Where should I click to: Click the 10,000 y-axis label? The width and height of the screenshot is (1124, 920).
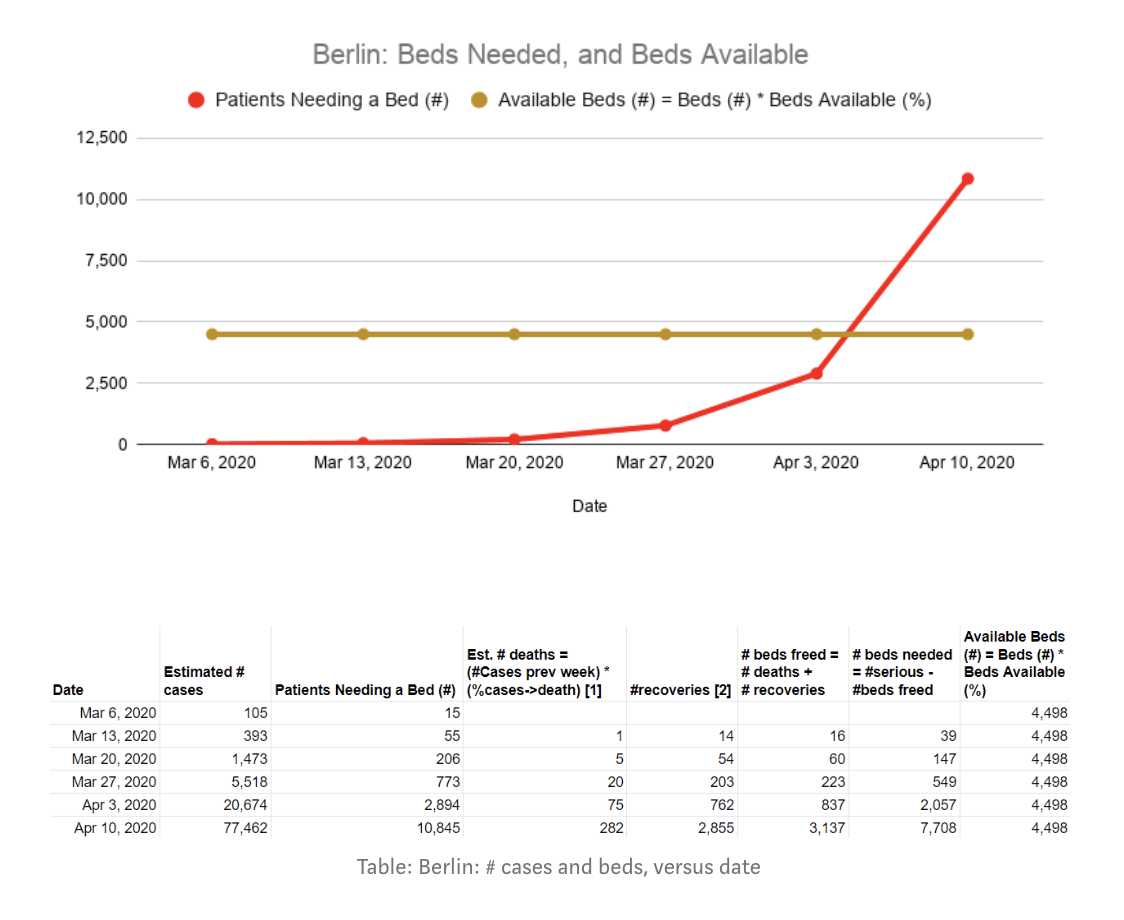pos(102,199)
